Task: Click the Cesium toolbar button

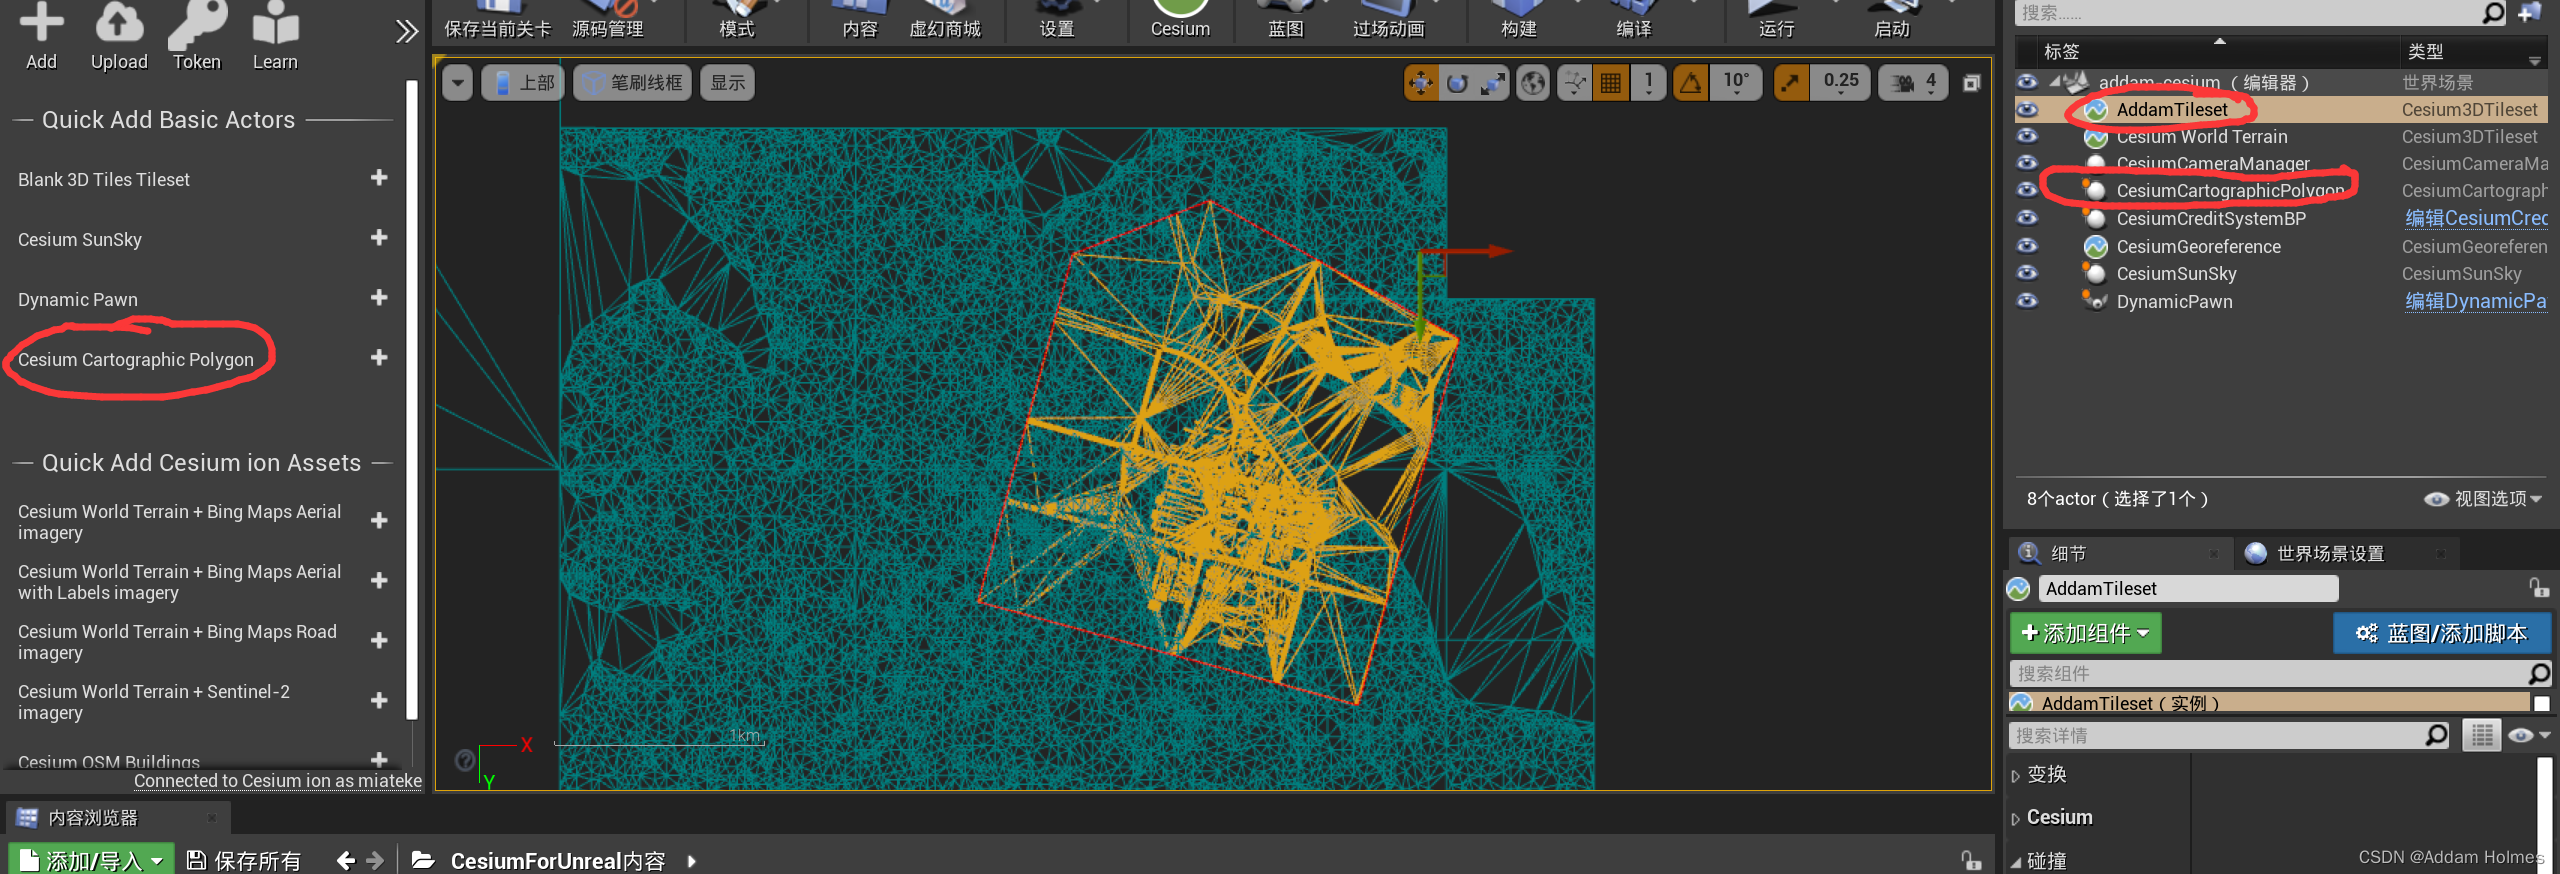Action: [x=1180, y=20]
